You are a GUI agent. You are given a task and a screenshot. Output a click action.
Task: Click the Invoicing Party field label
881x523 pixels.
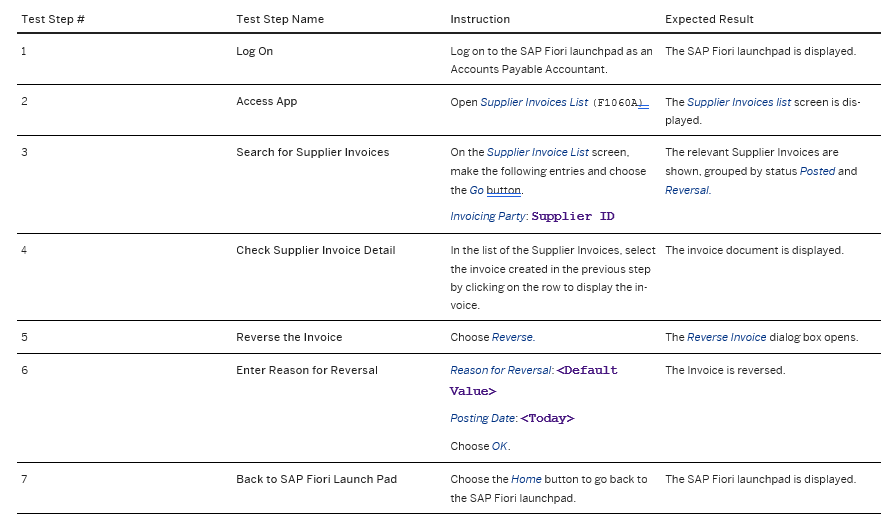[x=488, y=216]
